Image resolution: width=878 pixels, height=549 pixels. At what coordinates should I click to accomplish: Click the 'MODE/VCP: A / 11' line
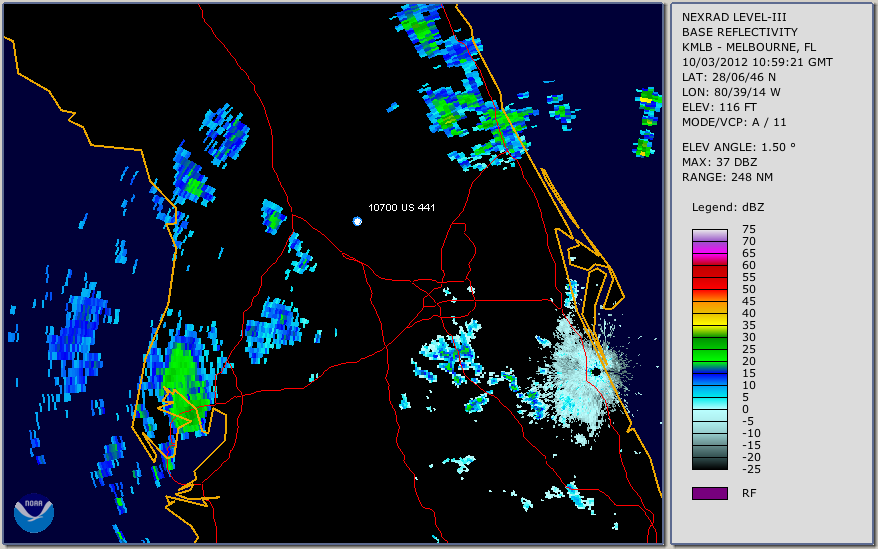pyautogui.click(x=734, y=122)
